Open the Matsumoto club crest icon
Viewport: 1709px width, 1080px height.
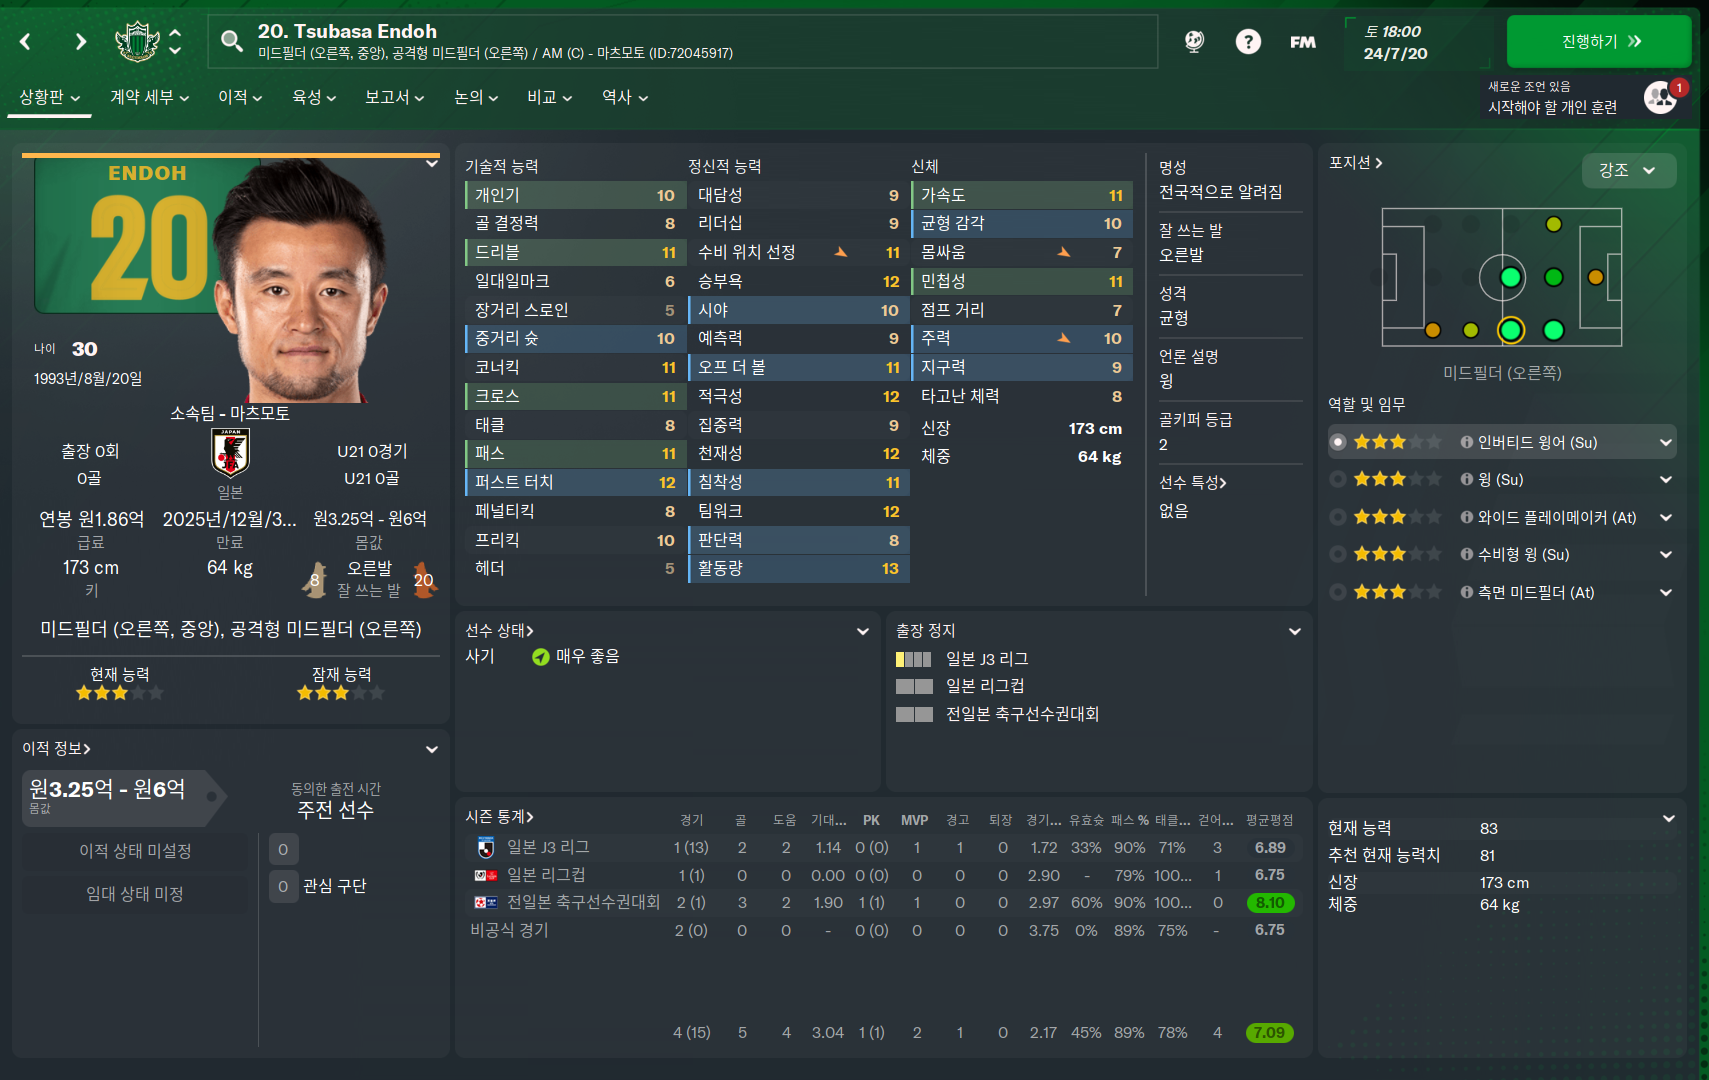pyautogui.click(x=137, y=41)
